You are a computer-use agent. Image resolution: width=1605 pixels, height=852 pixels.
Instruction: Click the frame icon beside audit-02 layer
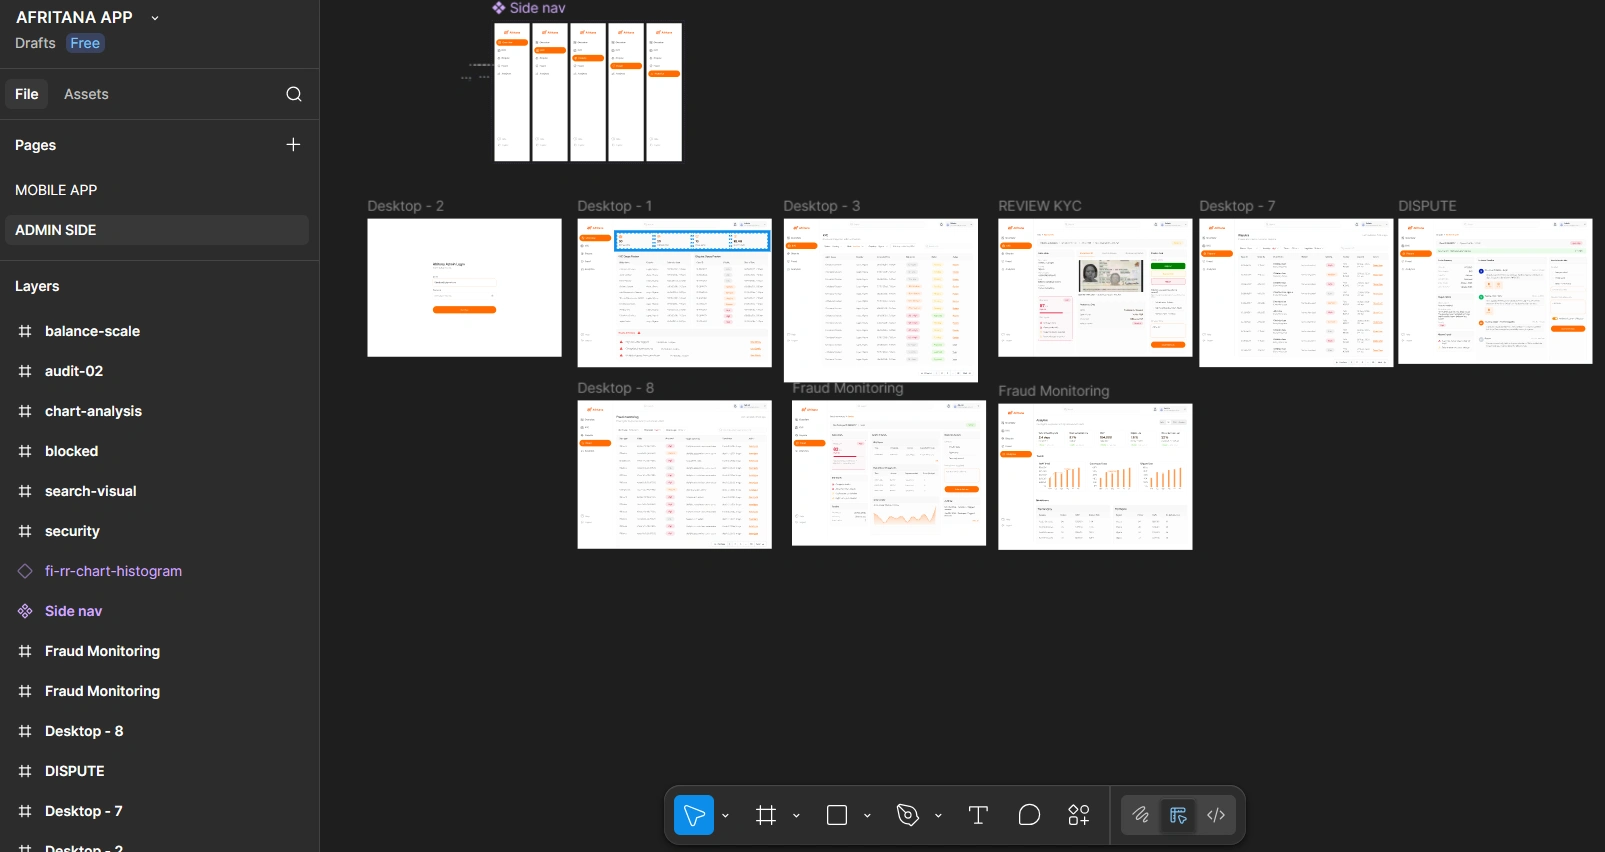pos(25,371)
